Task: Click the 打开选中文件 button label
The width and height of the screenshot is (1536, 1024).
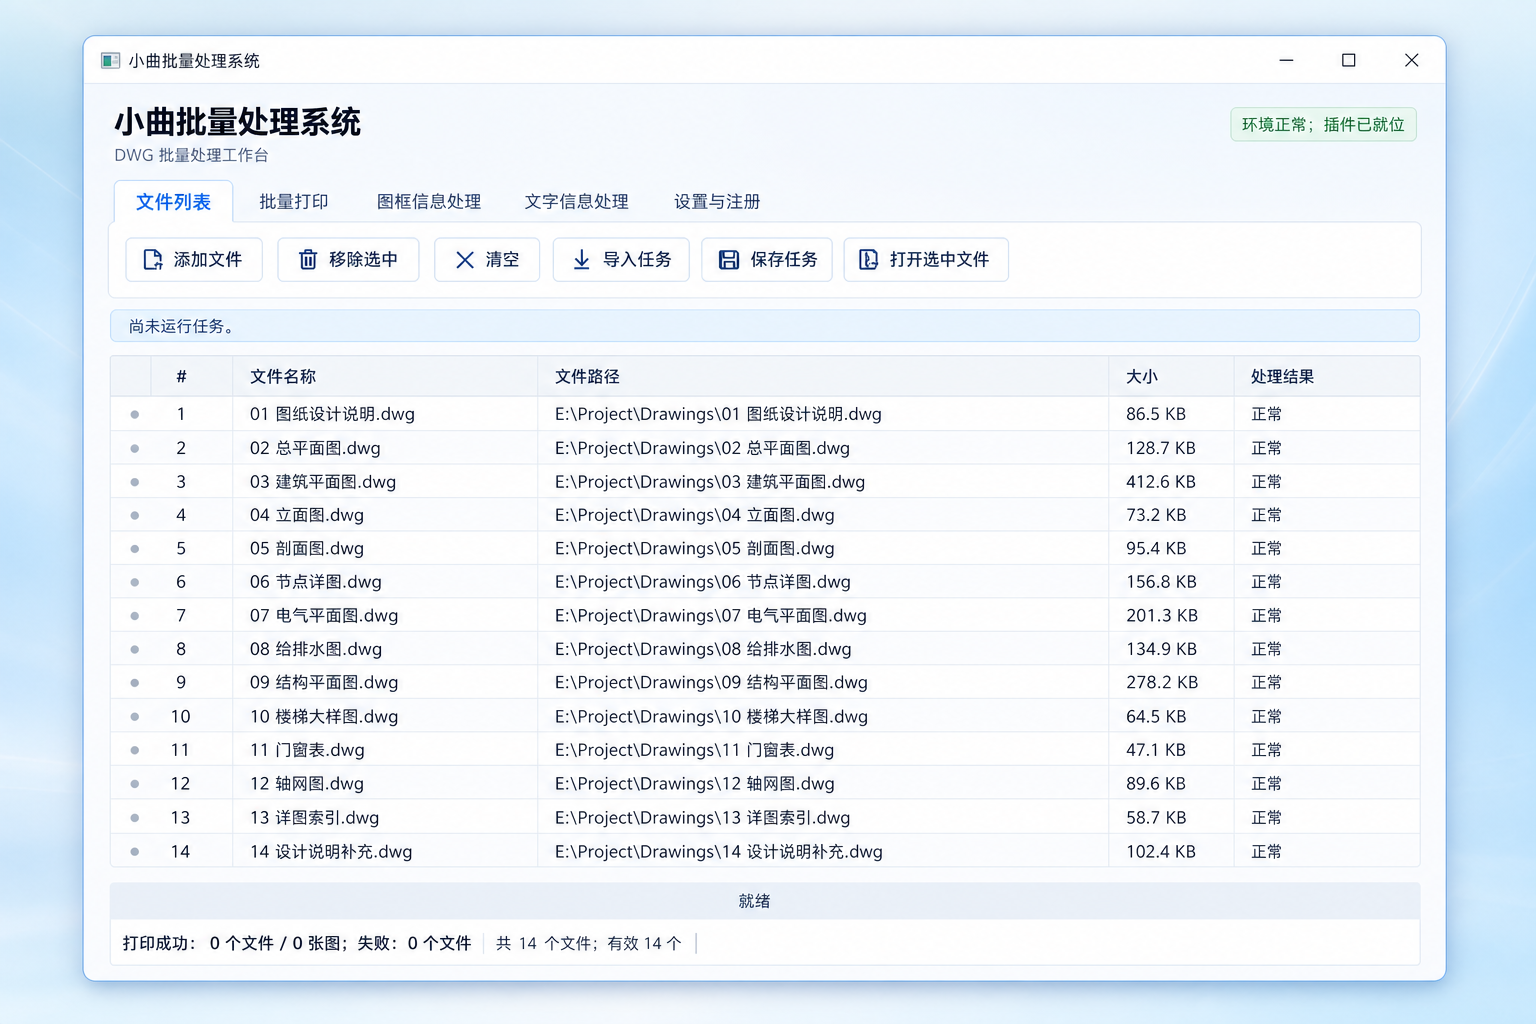Action: click(x=939, y=260)
